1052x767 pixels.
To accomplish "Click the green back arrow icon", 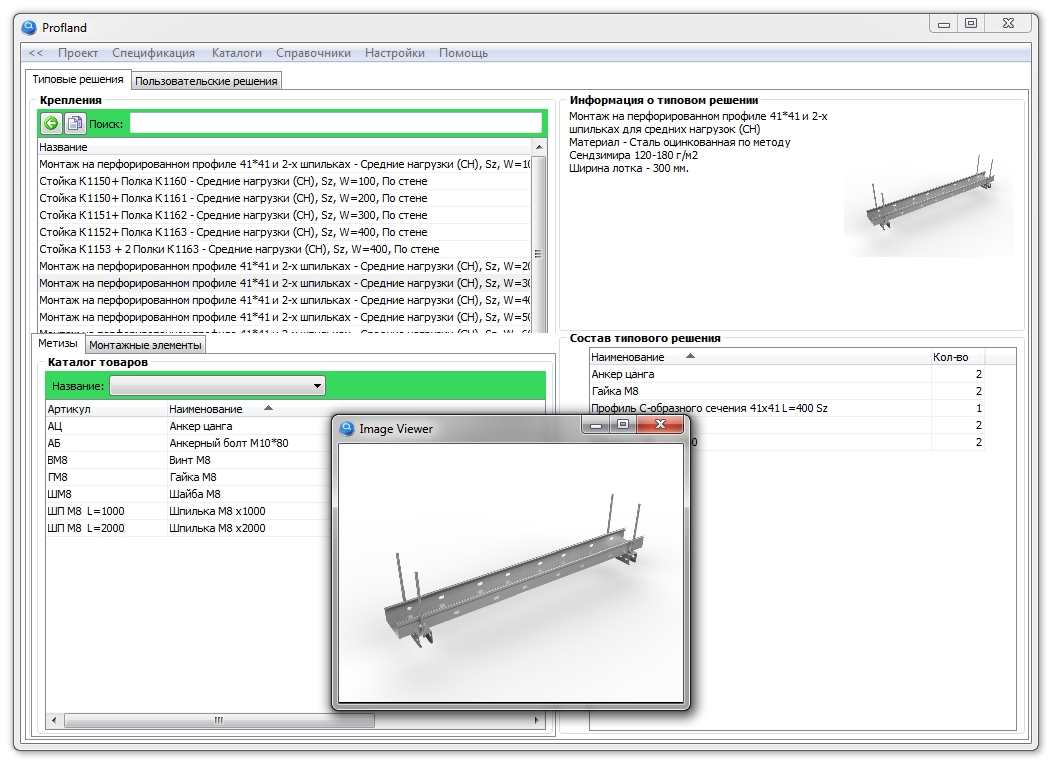I will (51, 123).
